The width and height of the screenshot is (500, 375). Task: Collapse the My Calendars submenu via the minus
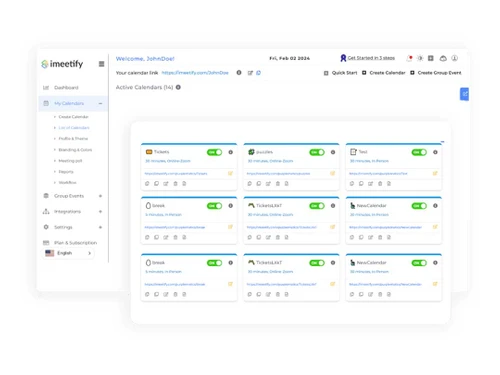100,103
